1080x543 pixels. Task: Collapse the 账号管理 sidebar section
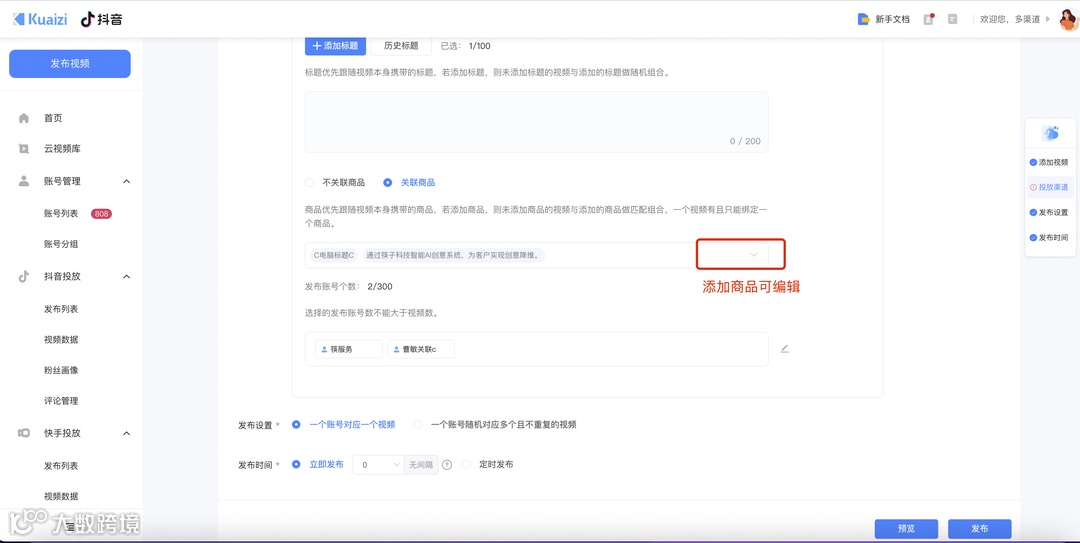(127, 181)
